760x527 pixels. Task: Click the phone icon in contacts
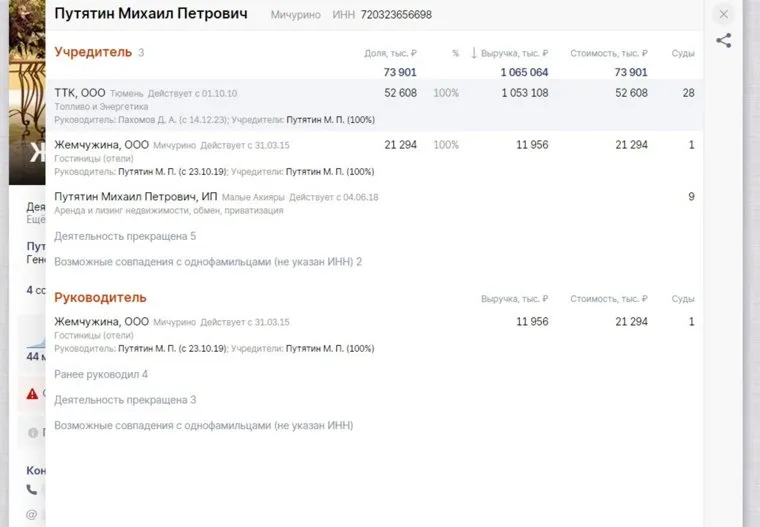[x=32, y=490]
